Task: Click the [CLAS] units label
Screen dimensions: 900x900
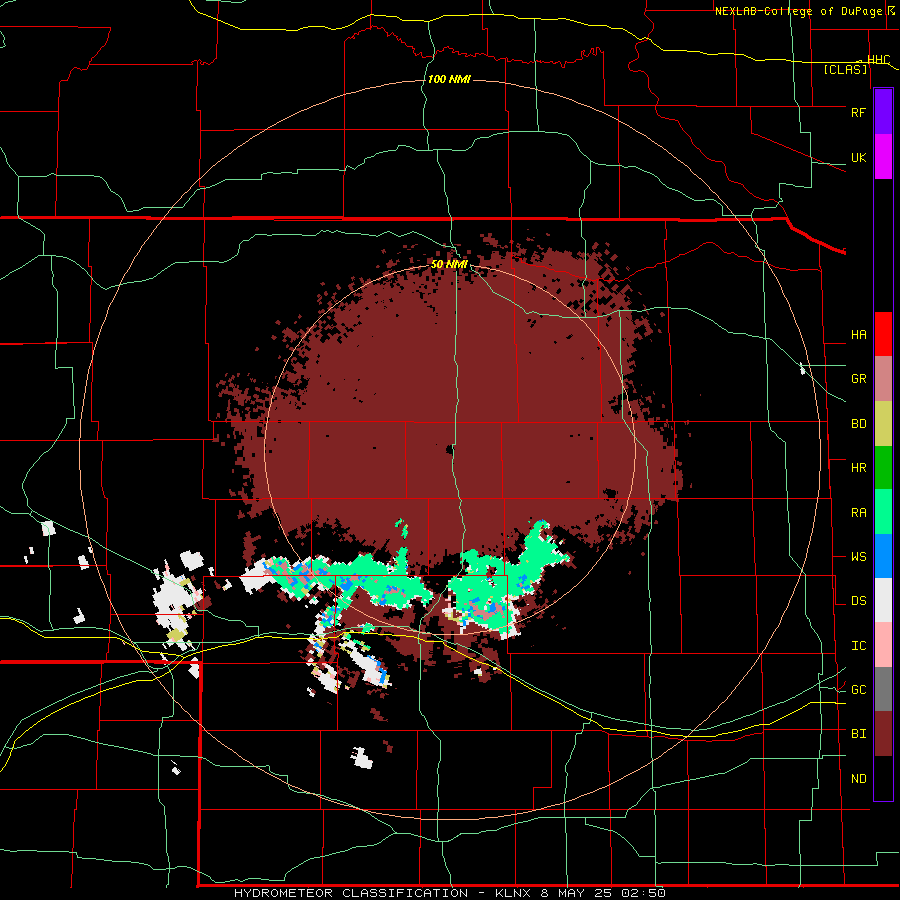Action: coord(845,69)
